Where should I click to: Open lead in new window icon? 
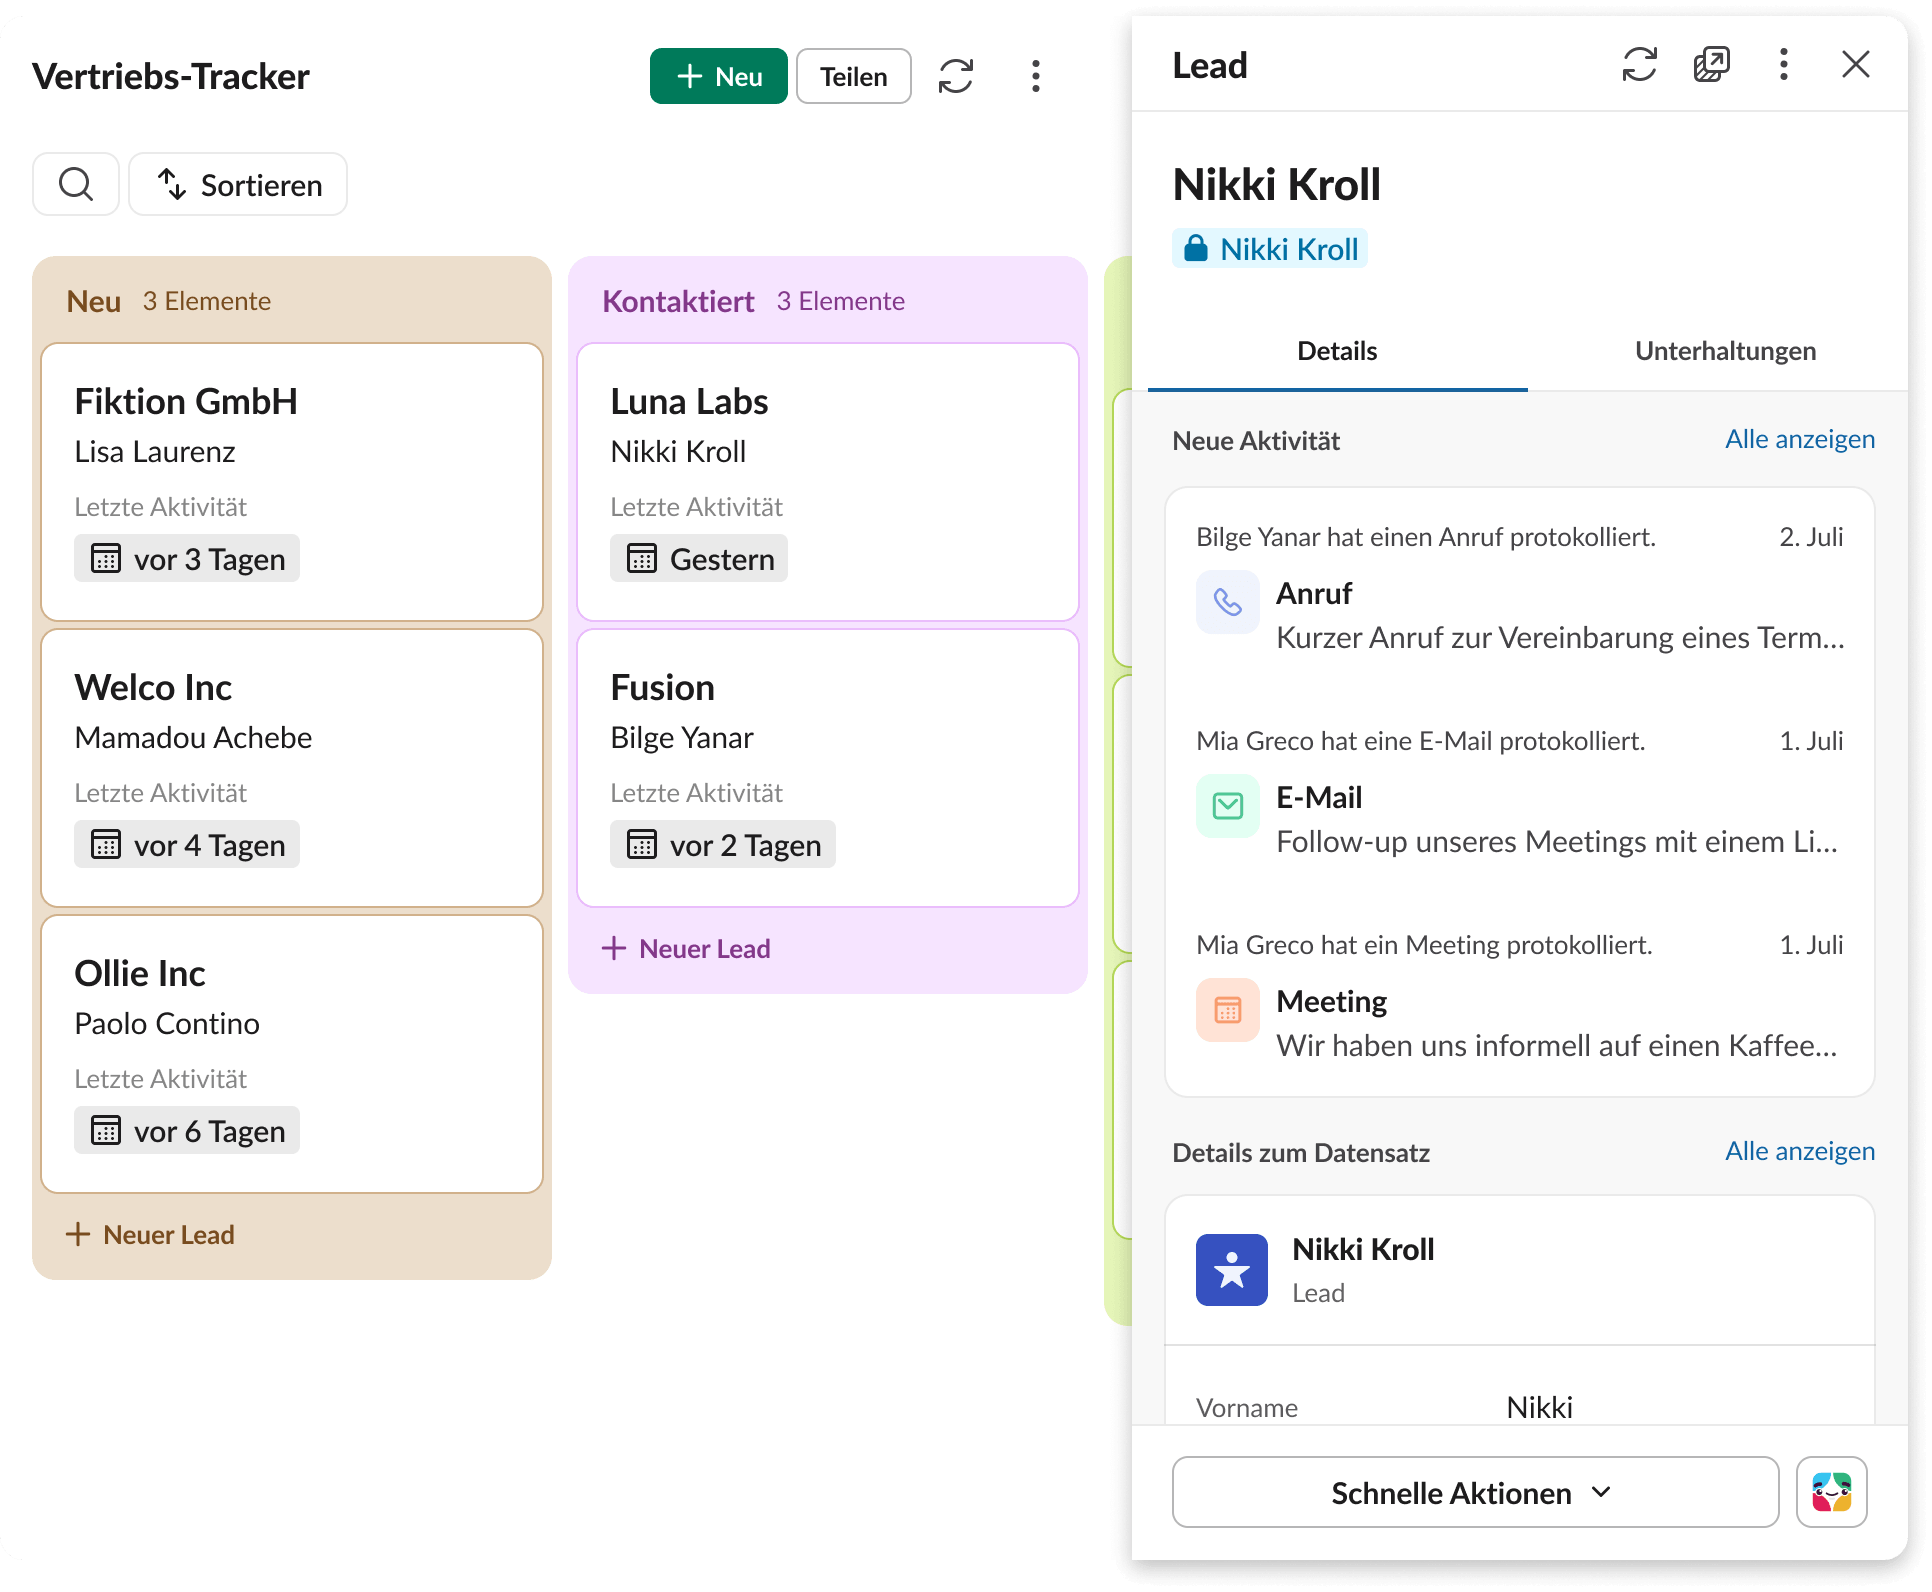1711,65
